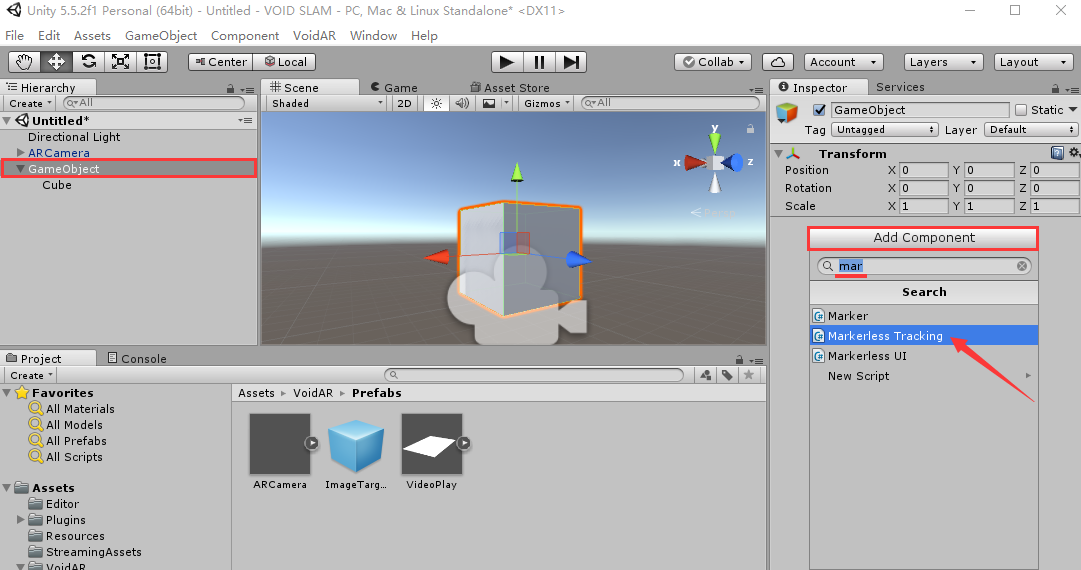Select the Scale tool
Viewport: 1081px width, 570px height.
coord(120,62)
